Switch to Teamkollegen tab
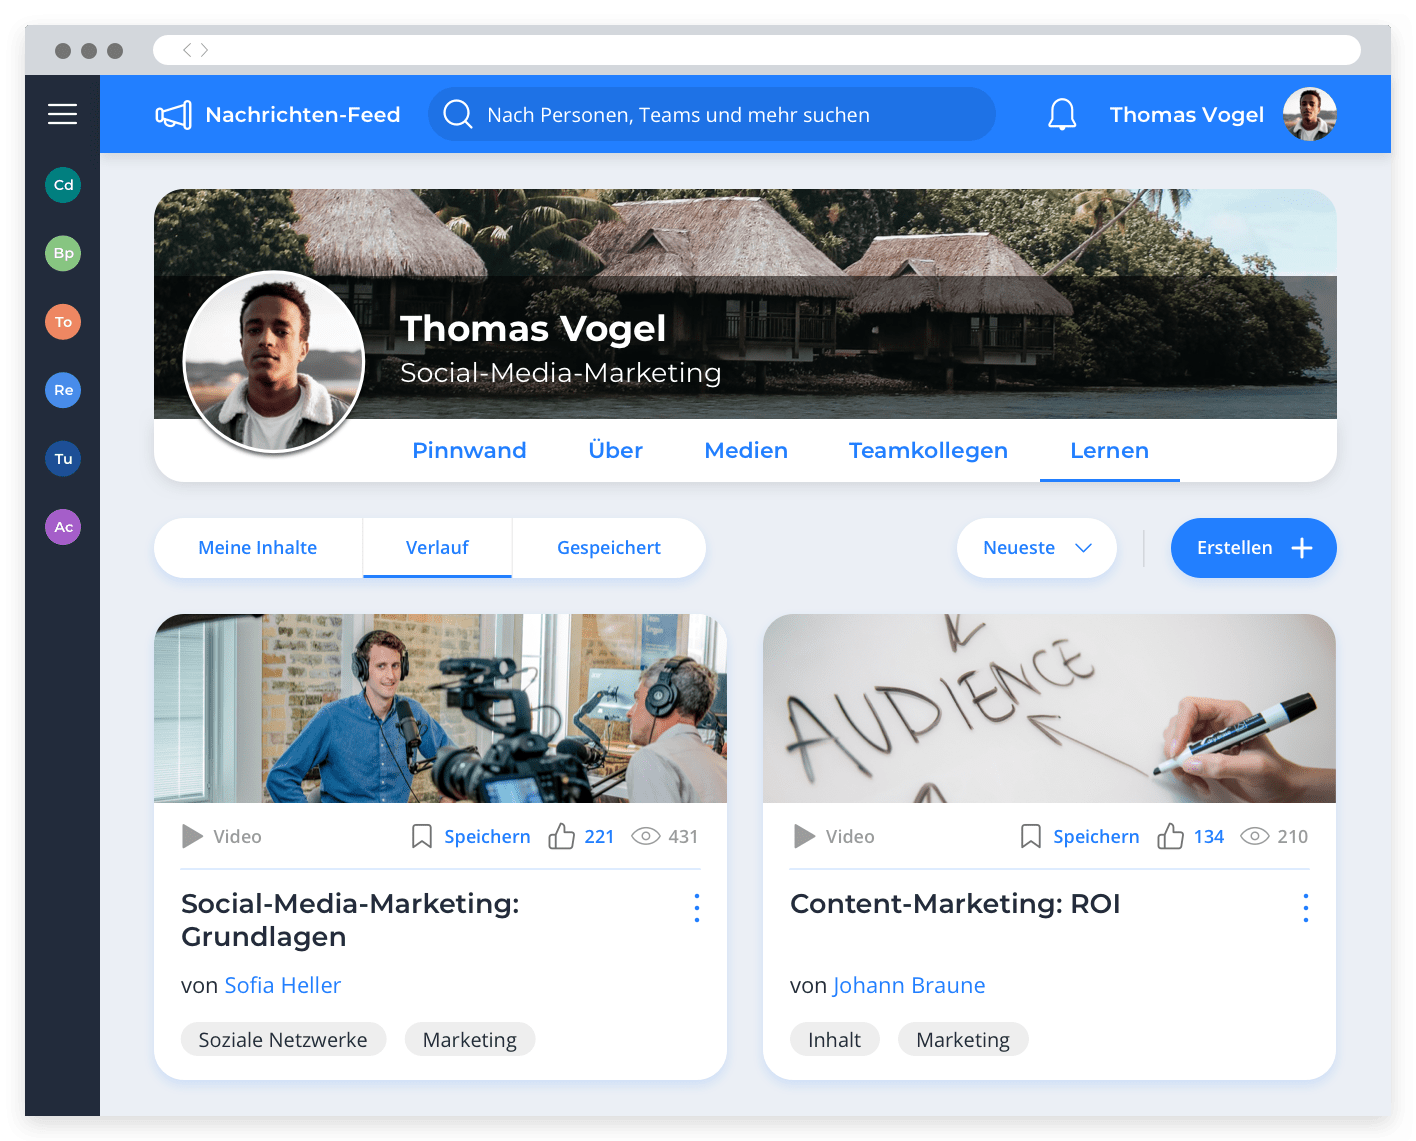Image resolution: width=1416 pixels, height=1141 pixels. (x=928, y=450)
